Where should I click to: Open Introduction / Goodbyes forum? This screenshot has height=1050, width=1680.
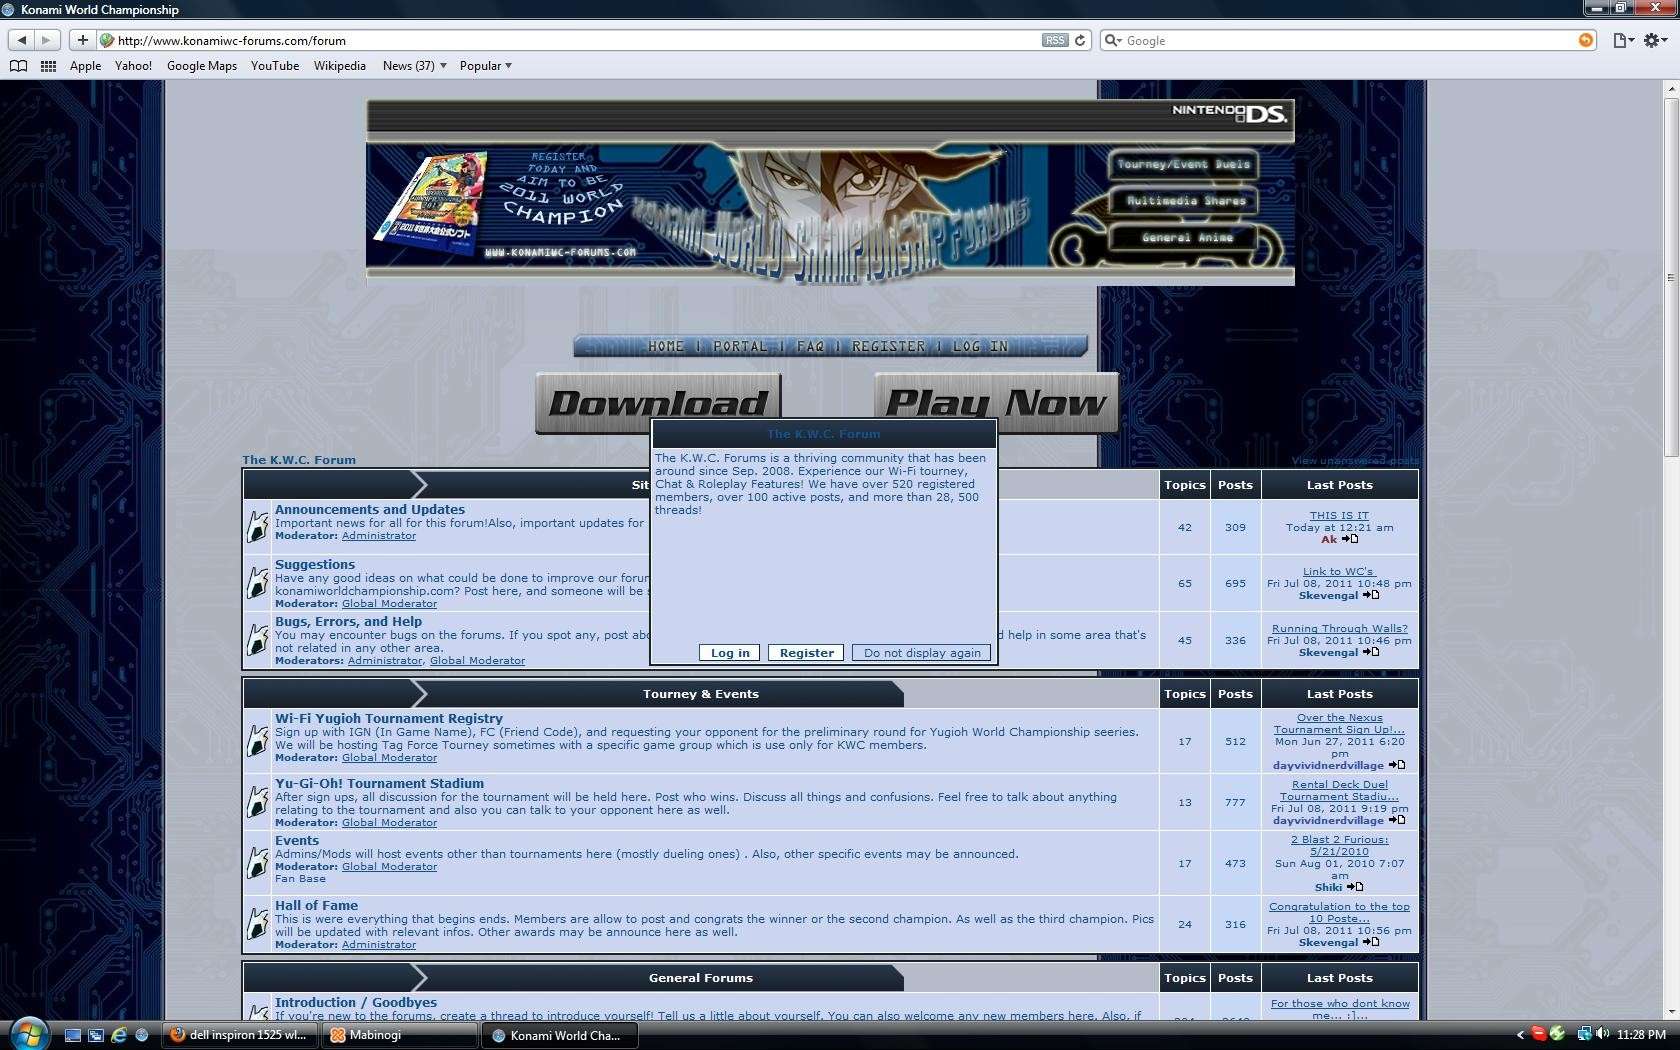pos(356,1002)
